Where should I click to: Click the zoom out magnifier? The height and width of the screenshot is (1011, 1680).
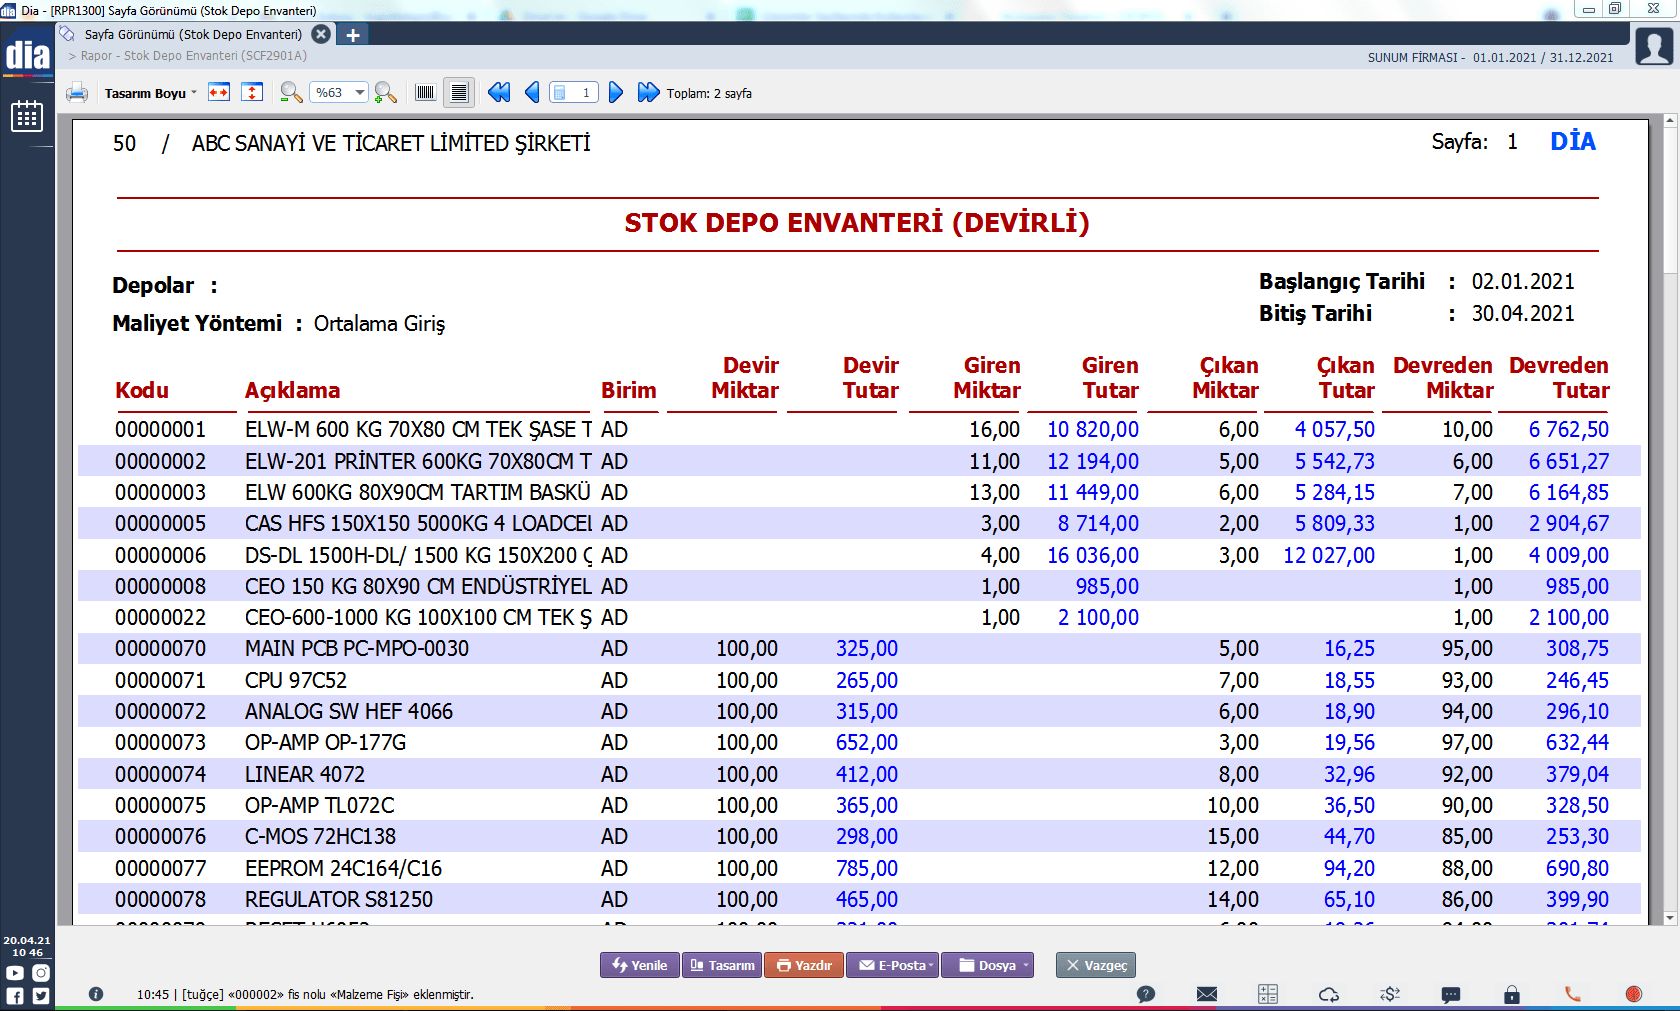(291, 93)
